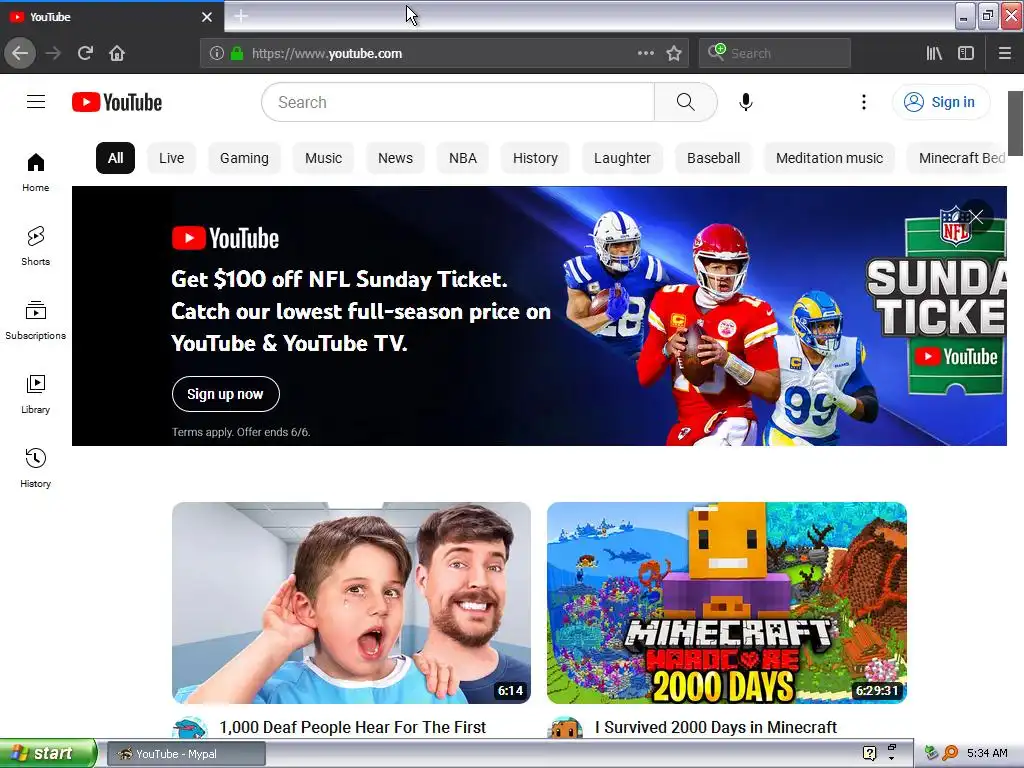Click the green padlock security icon
Screen dimensions: 1024x768
pyautogui.click(x=237, y=54)
